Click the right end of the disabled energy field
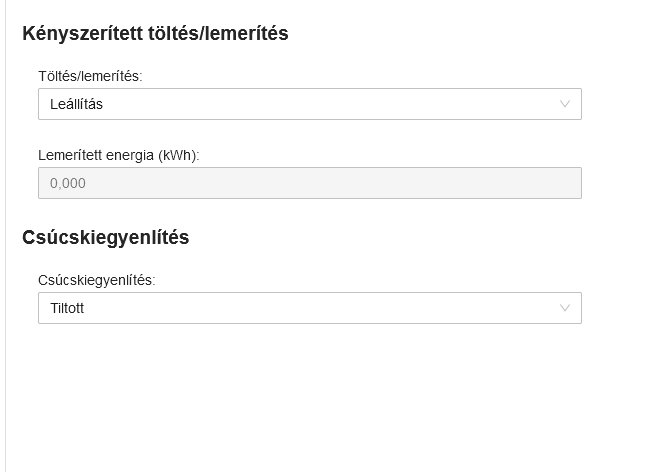The image size is (658, 472). point(560,183)
